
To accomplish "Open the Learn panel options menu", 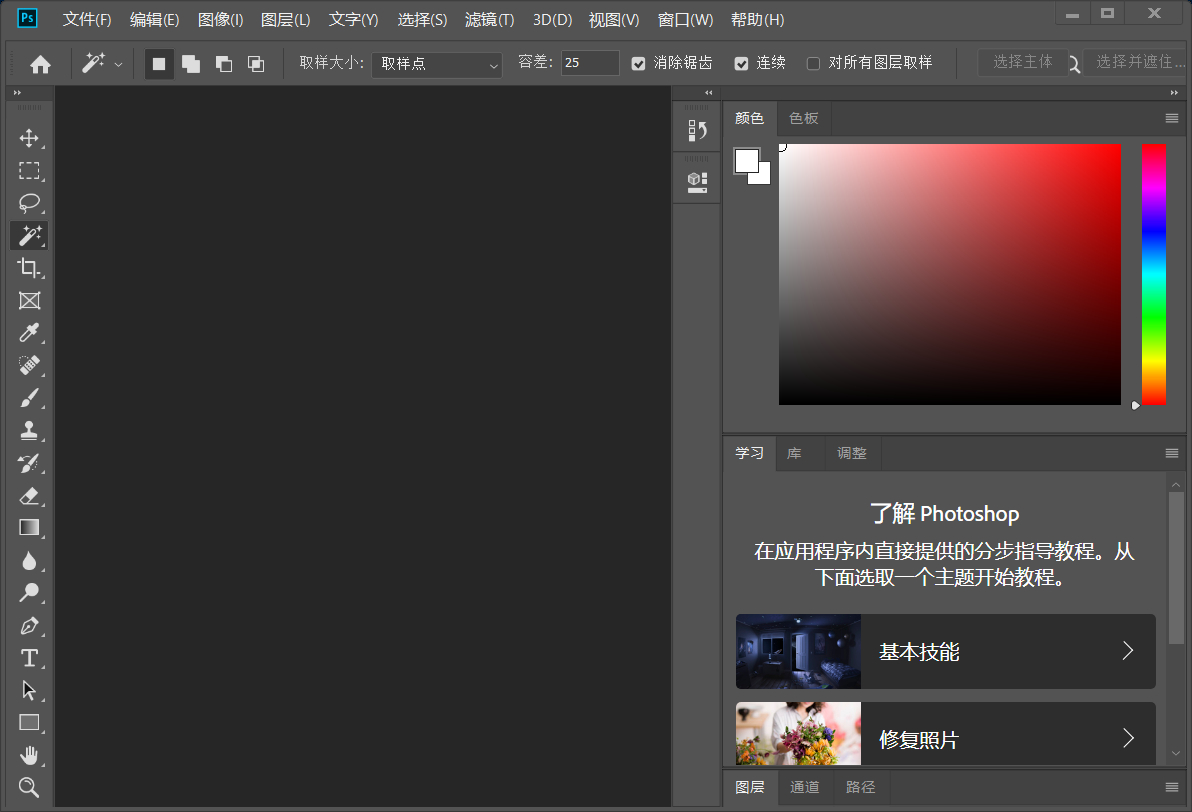I will pos(1171,453).
